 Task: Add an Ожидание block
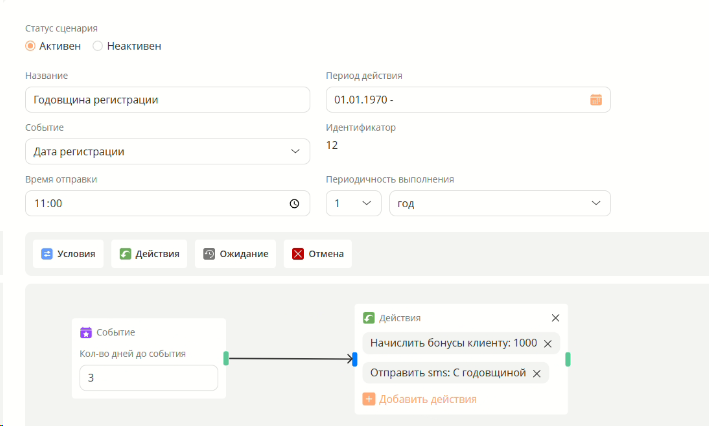[236, 254]
